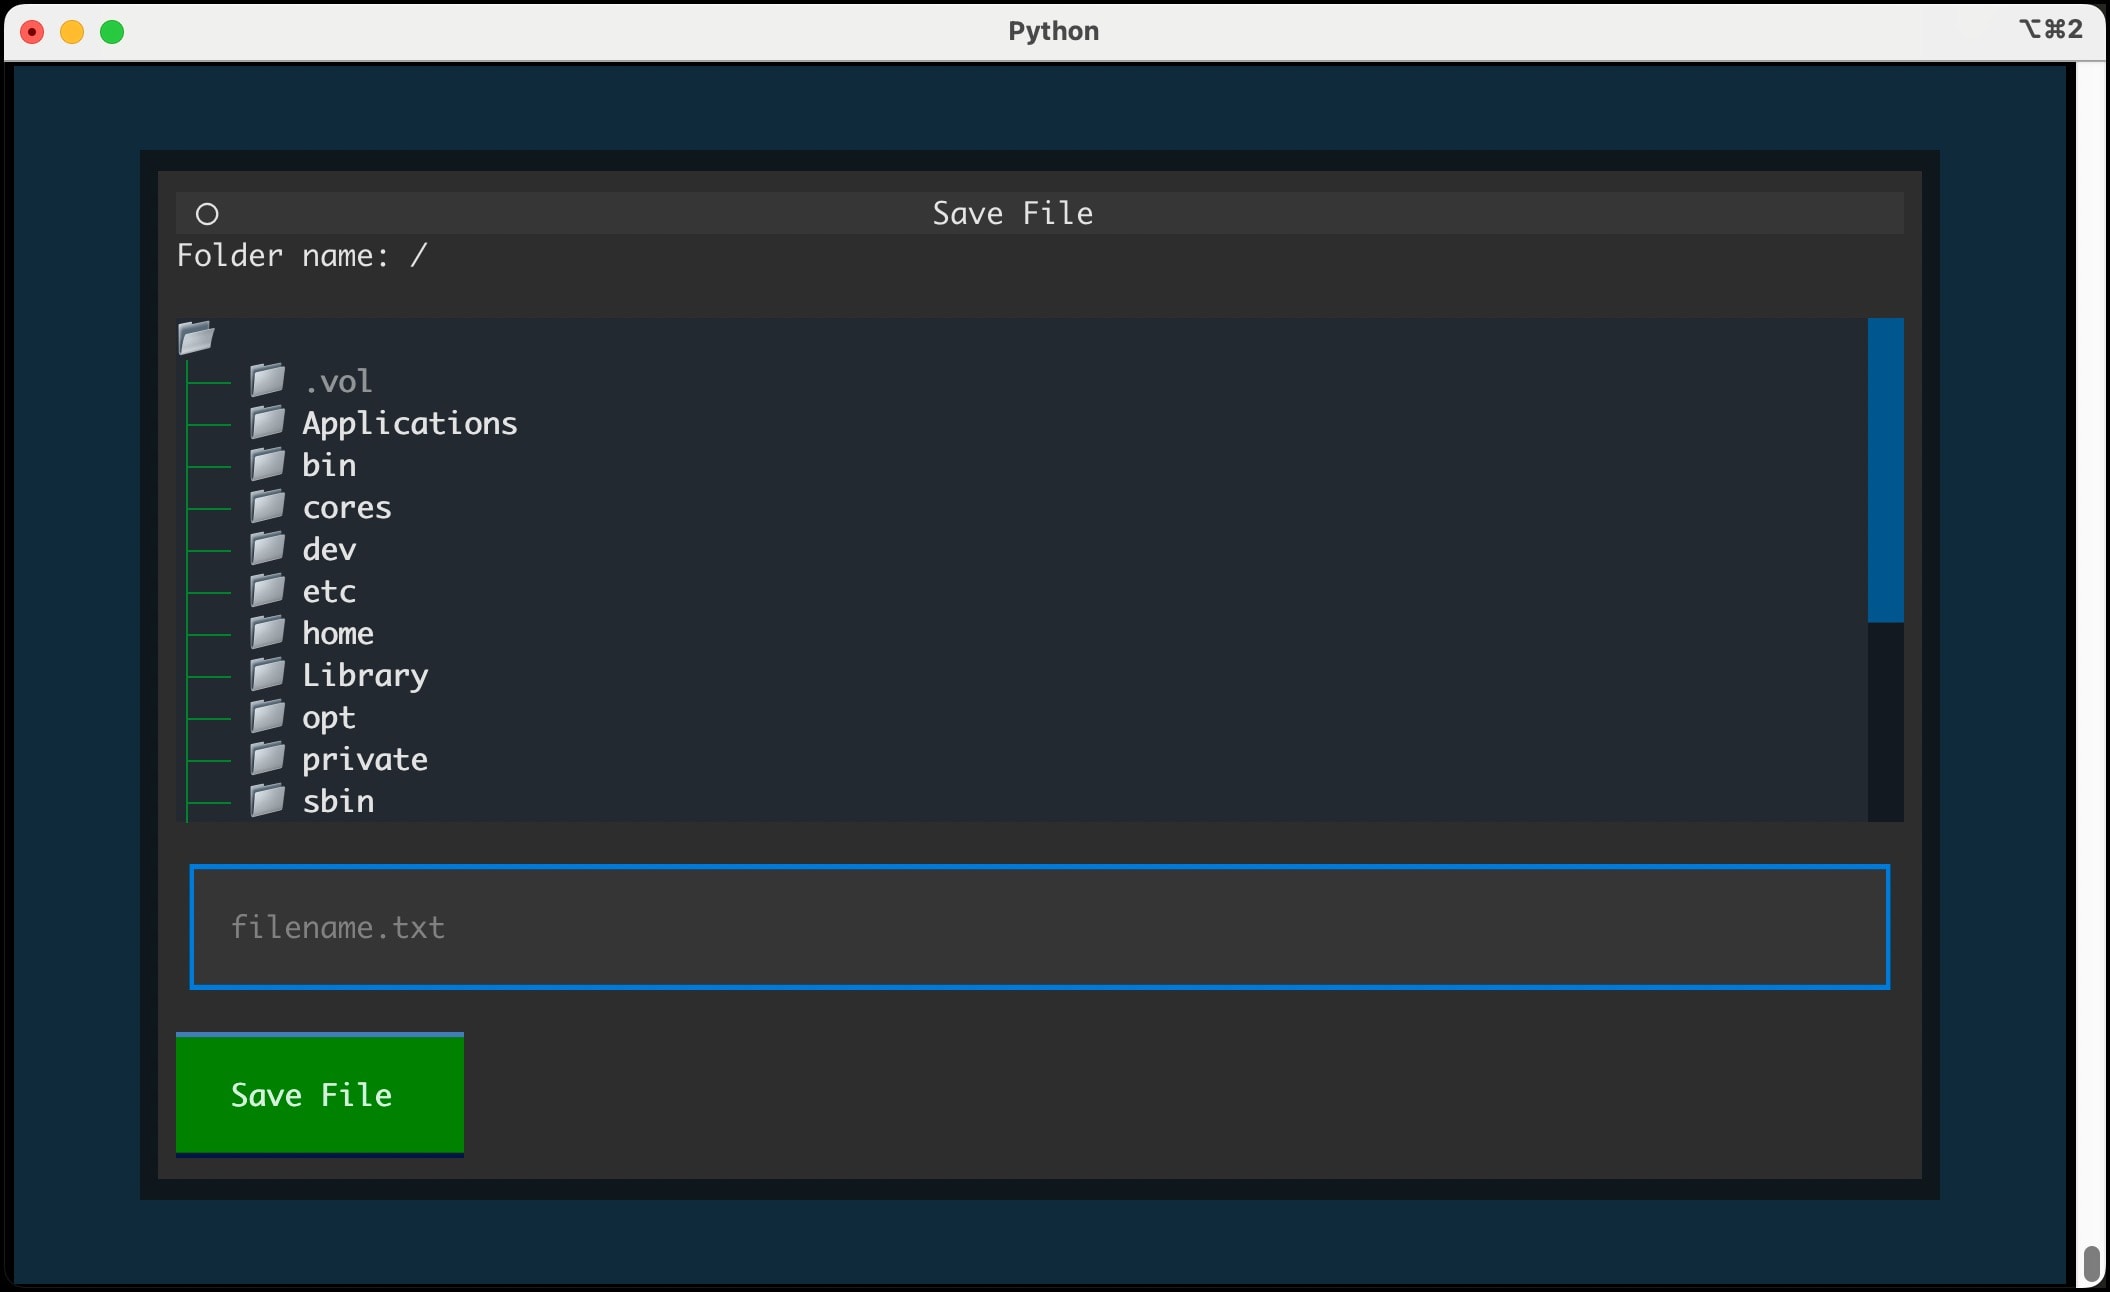Select the Applications folder icon
The height and width of the screenshot is (1292, 2110).
click(x=268, y=422)
